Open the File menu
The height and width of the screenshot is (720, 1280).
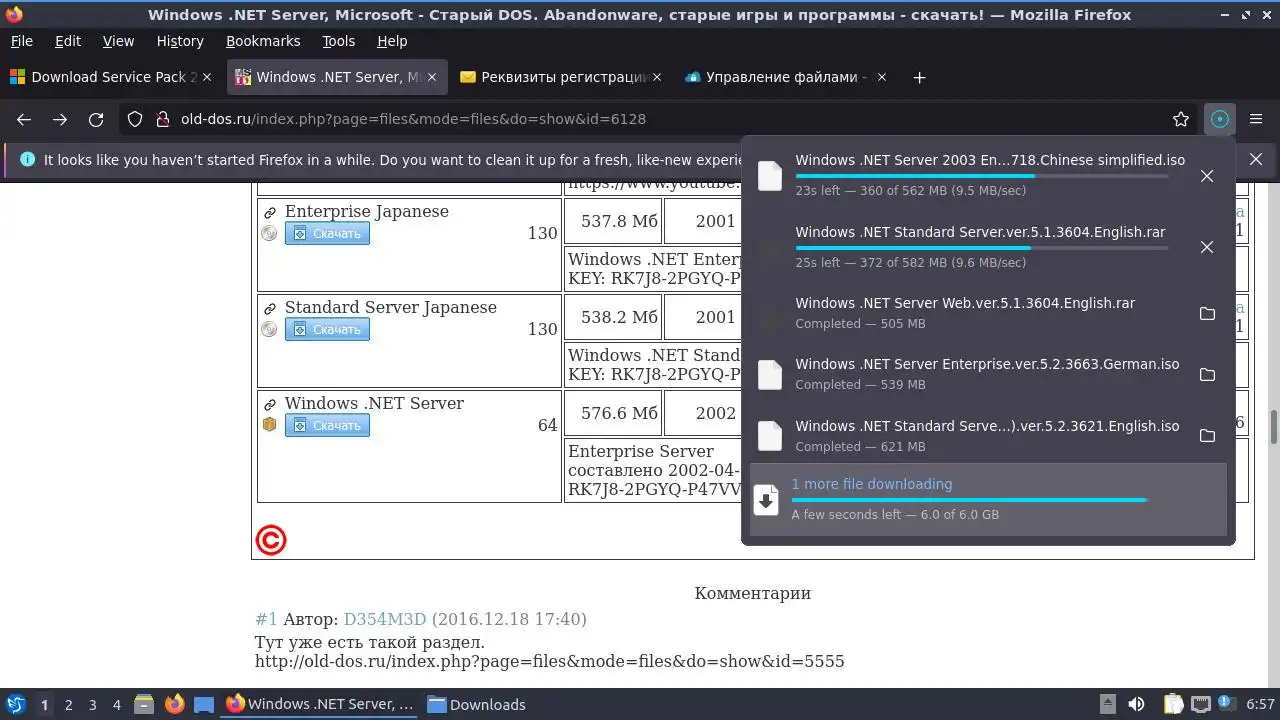(x=21, y=41)
